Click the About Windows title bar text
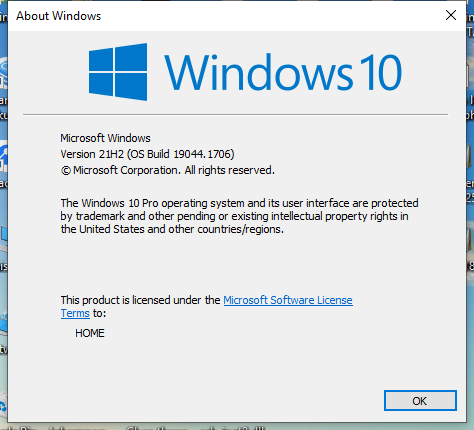The image size is (474, 430). (x=59, y=16)
